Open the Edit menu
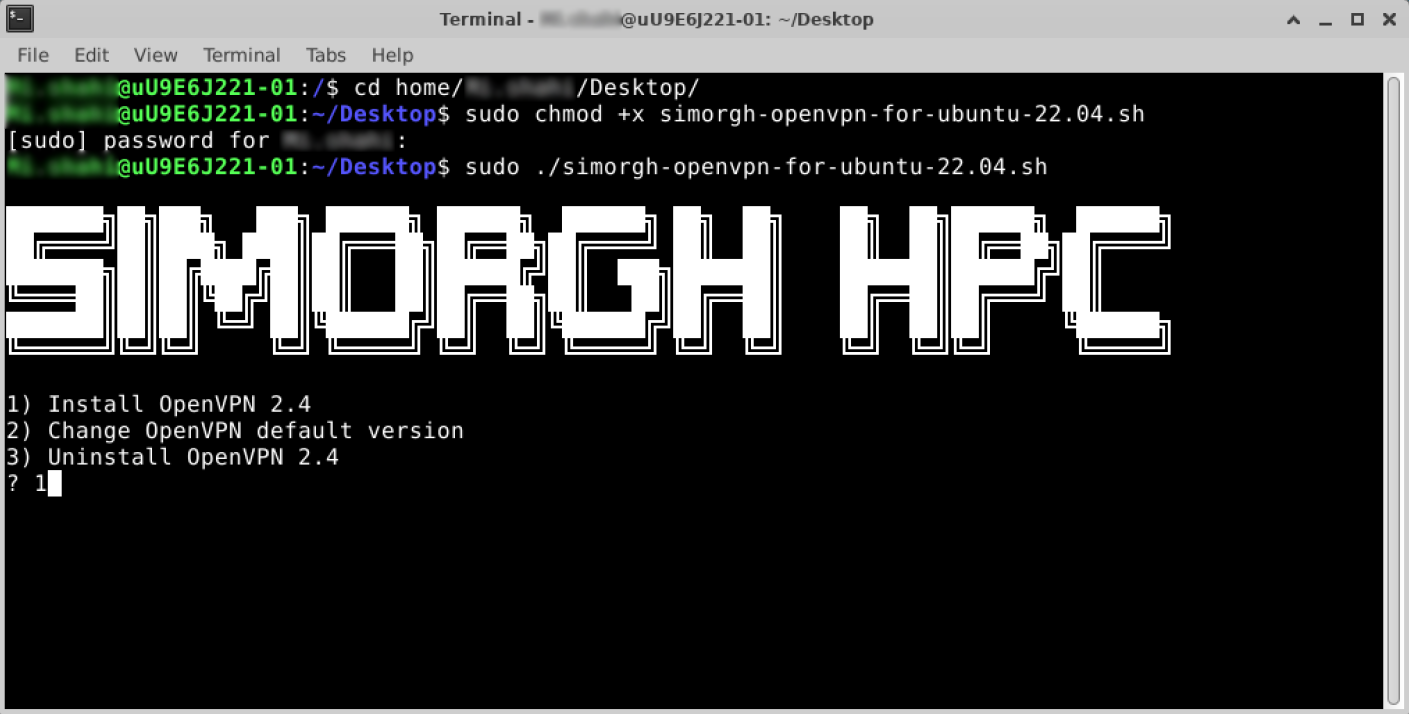1409x714 pixels. coord(91,55)
